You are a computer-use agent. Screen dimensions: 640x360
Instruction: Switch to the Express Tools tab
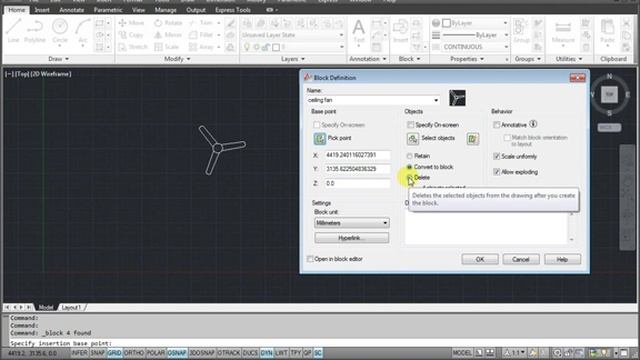[233, 10]
